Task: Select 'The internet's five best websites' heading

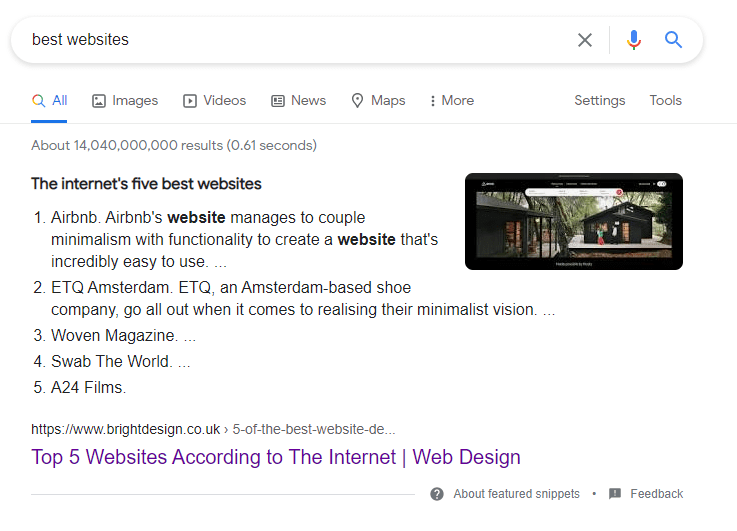Action: 146,184
